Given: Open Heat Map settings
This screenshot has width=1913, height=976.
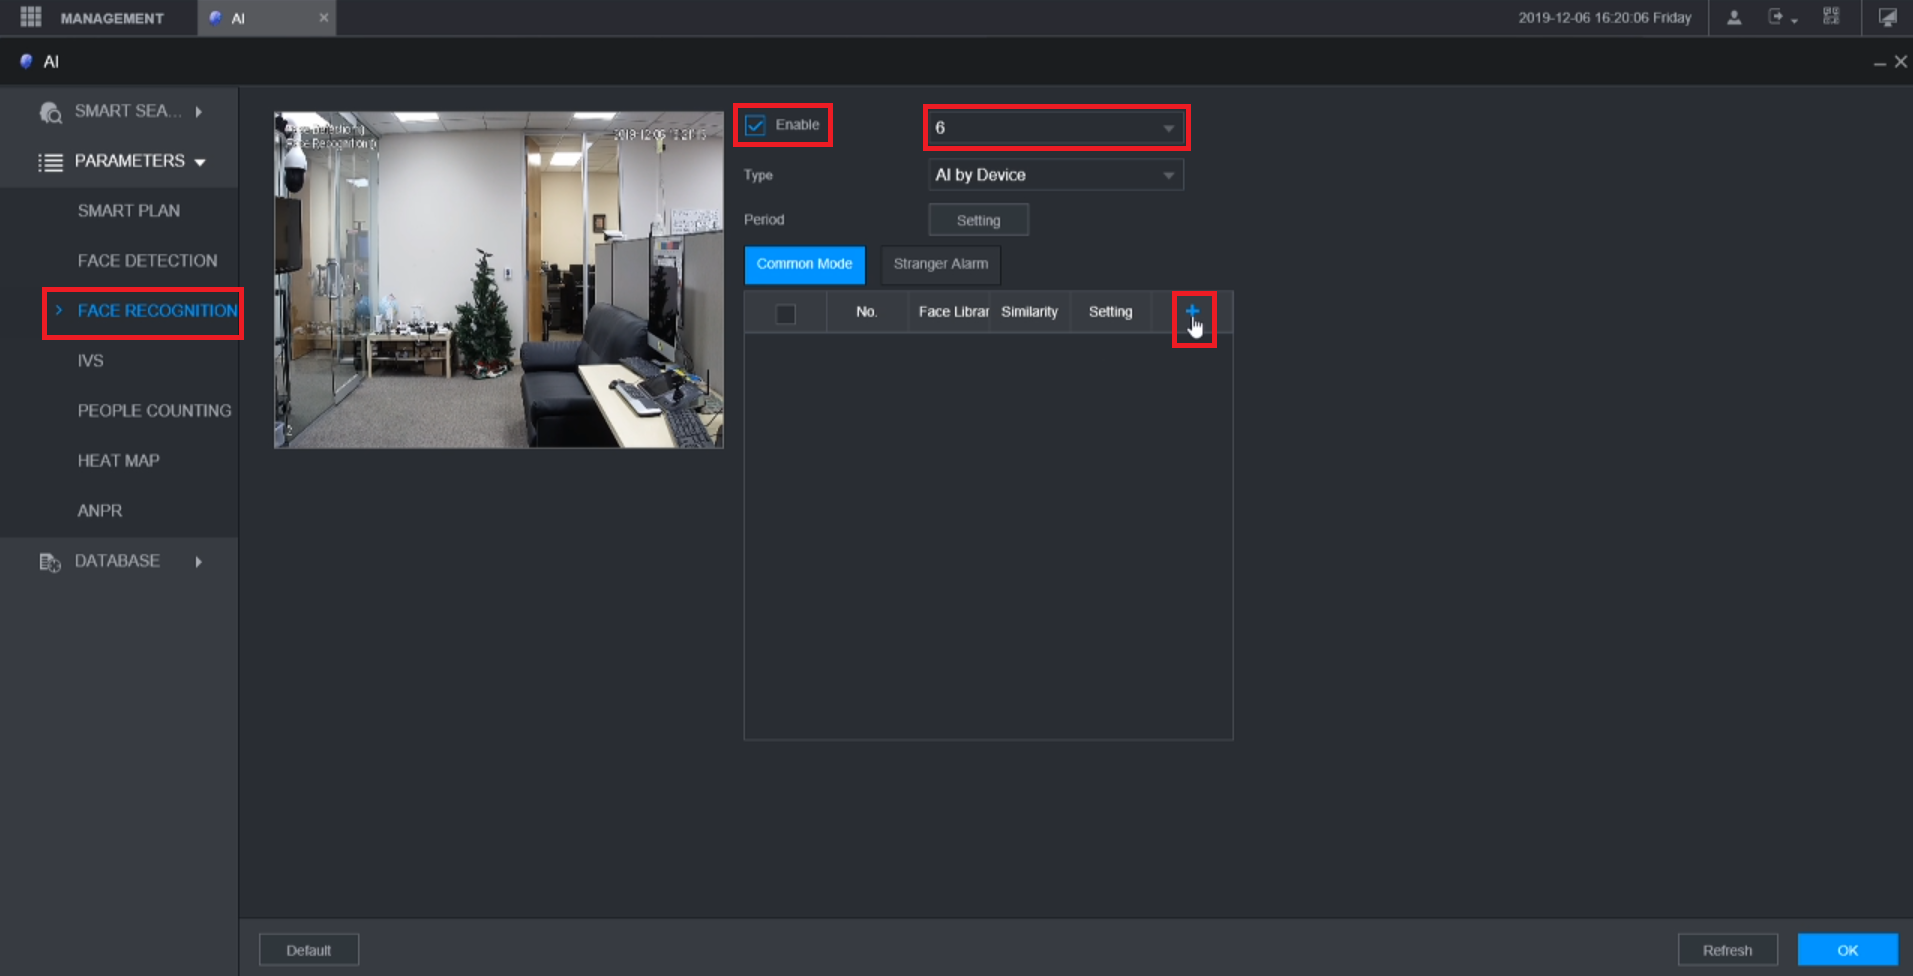Looking at the screenshot, I should tap(119, 461).
